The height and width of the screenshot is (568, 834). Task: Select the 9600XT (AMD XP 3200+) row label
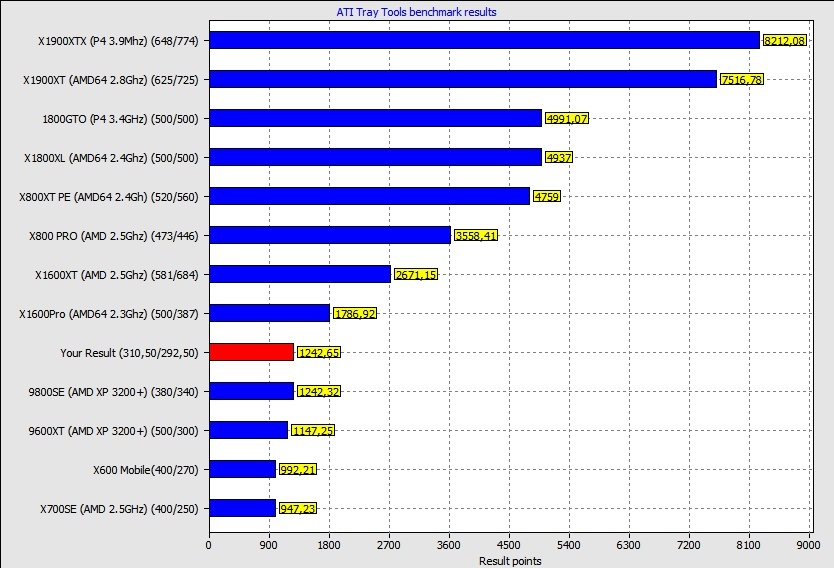coord(113,431)
